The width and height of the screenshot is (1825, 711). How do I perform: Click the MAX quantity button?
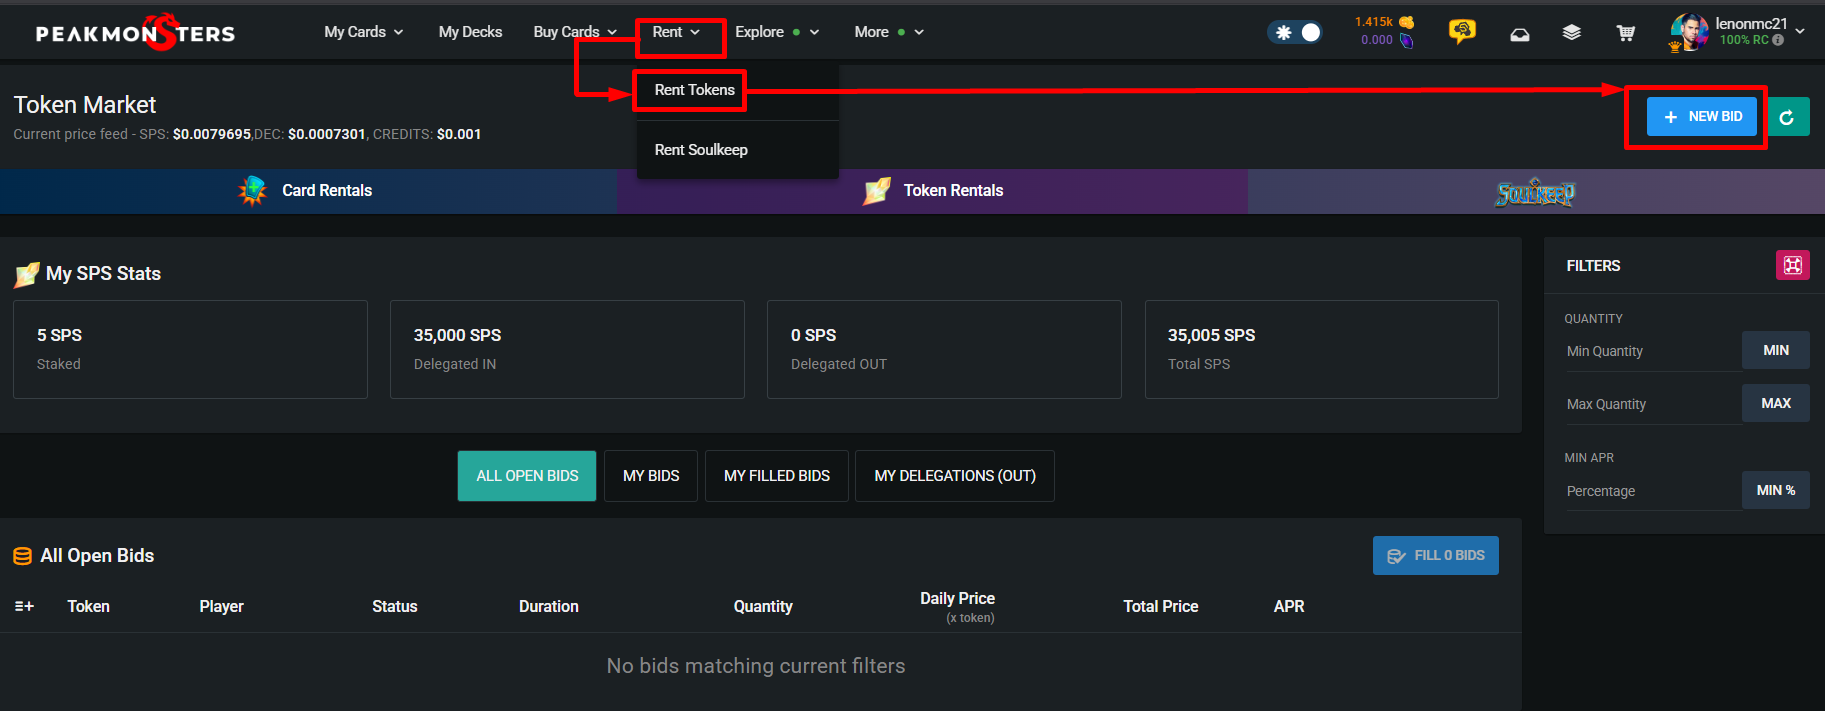point(1776,403)
